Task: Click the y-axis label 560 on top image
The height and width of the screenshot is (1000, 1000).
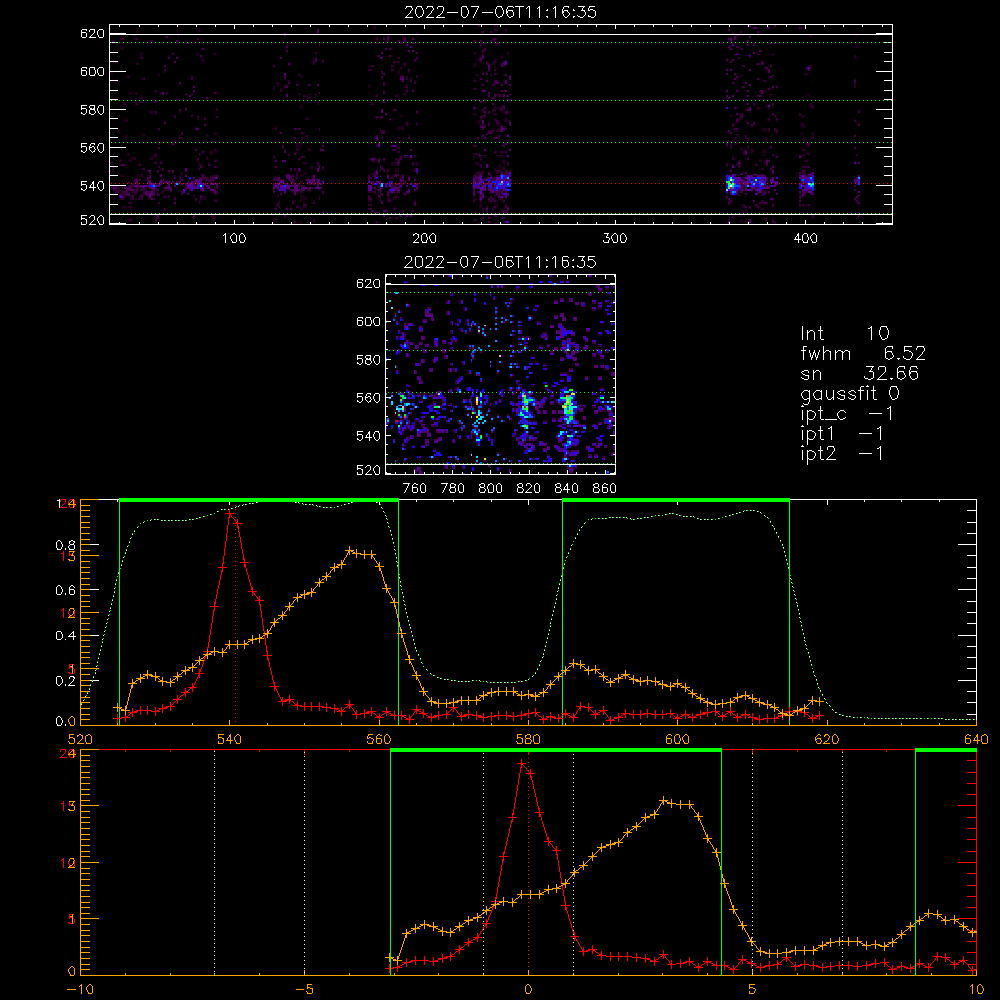Action: (x=92, y=148)
